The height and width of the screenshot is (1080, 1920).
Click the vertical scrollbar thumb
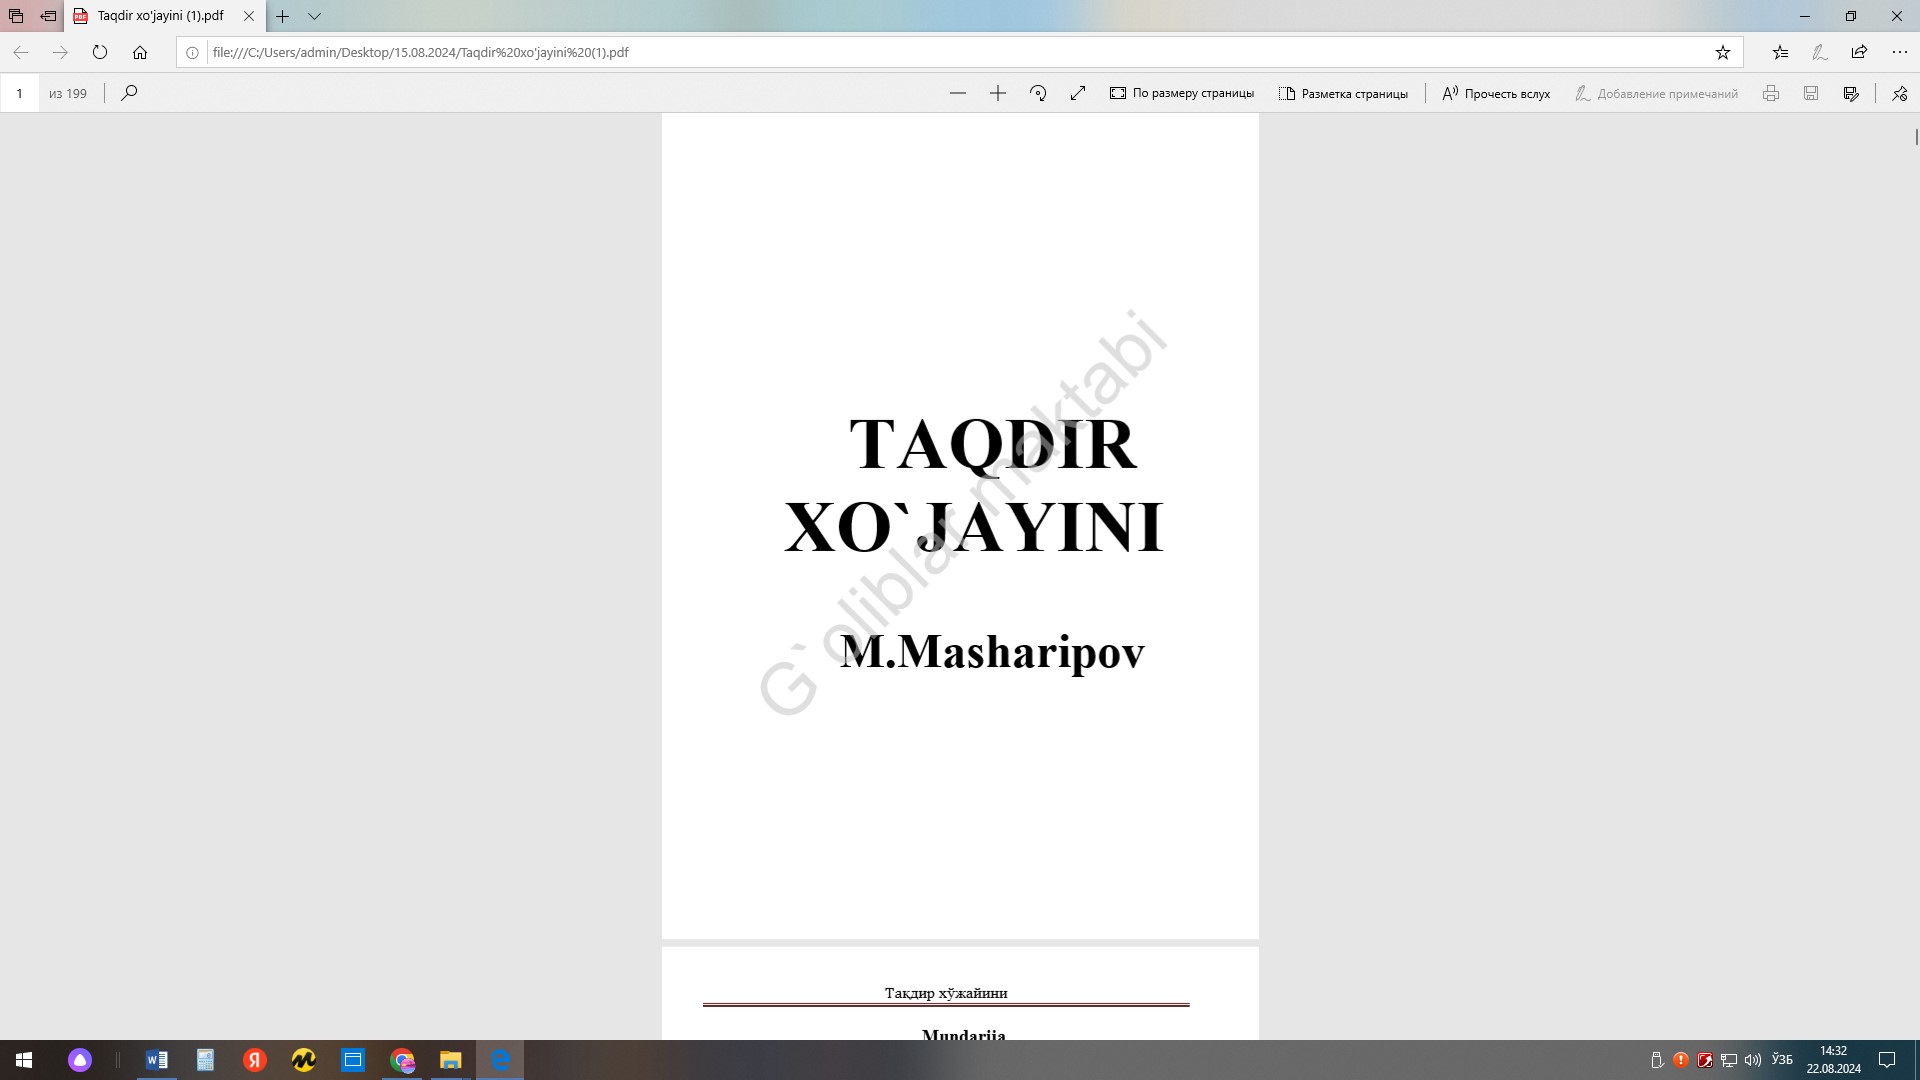(1916, 137)
